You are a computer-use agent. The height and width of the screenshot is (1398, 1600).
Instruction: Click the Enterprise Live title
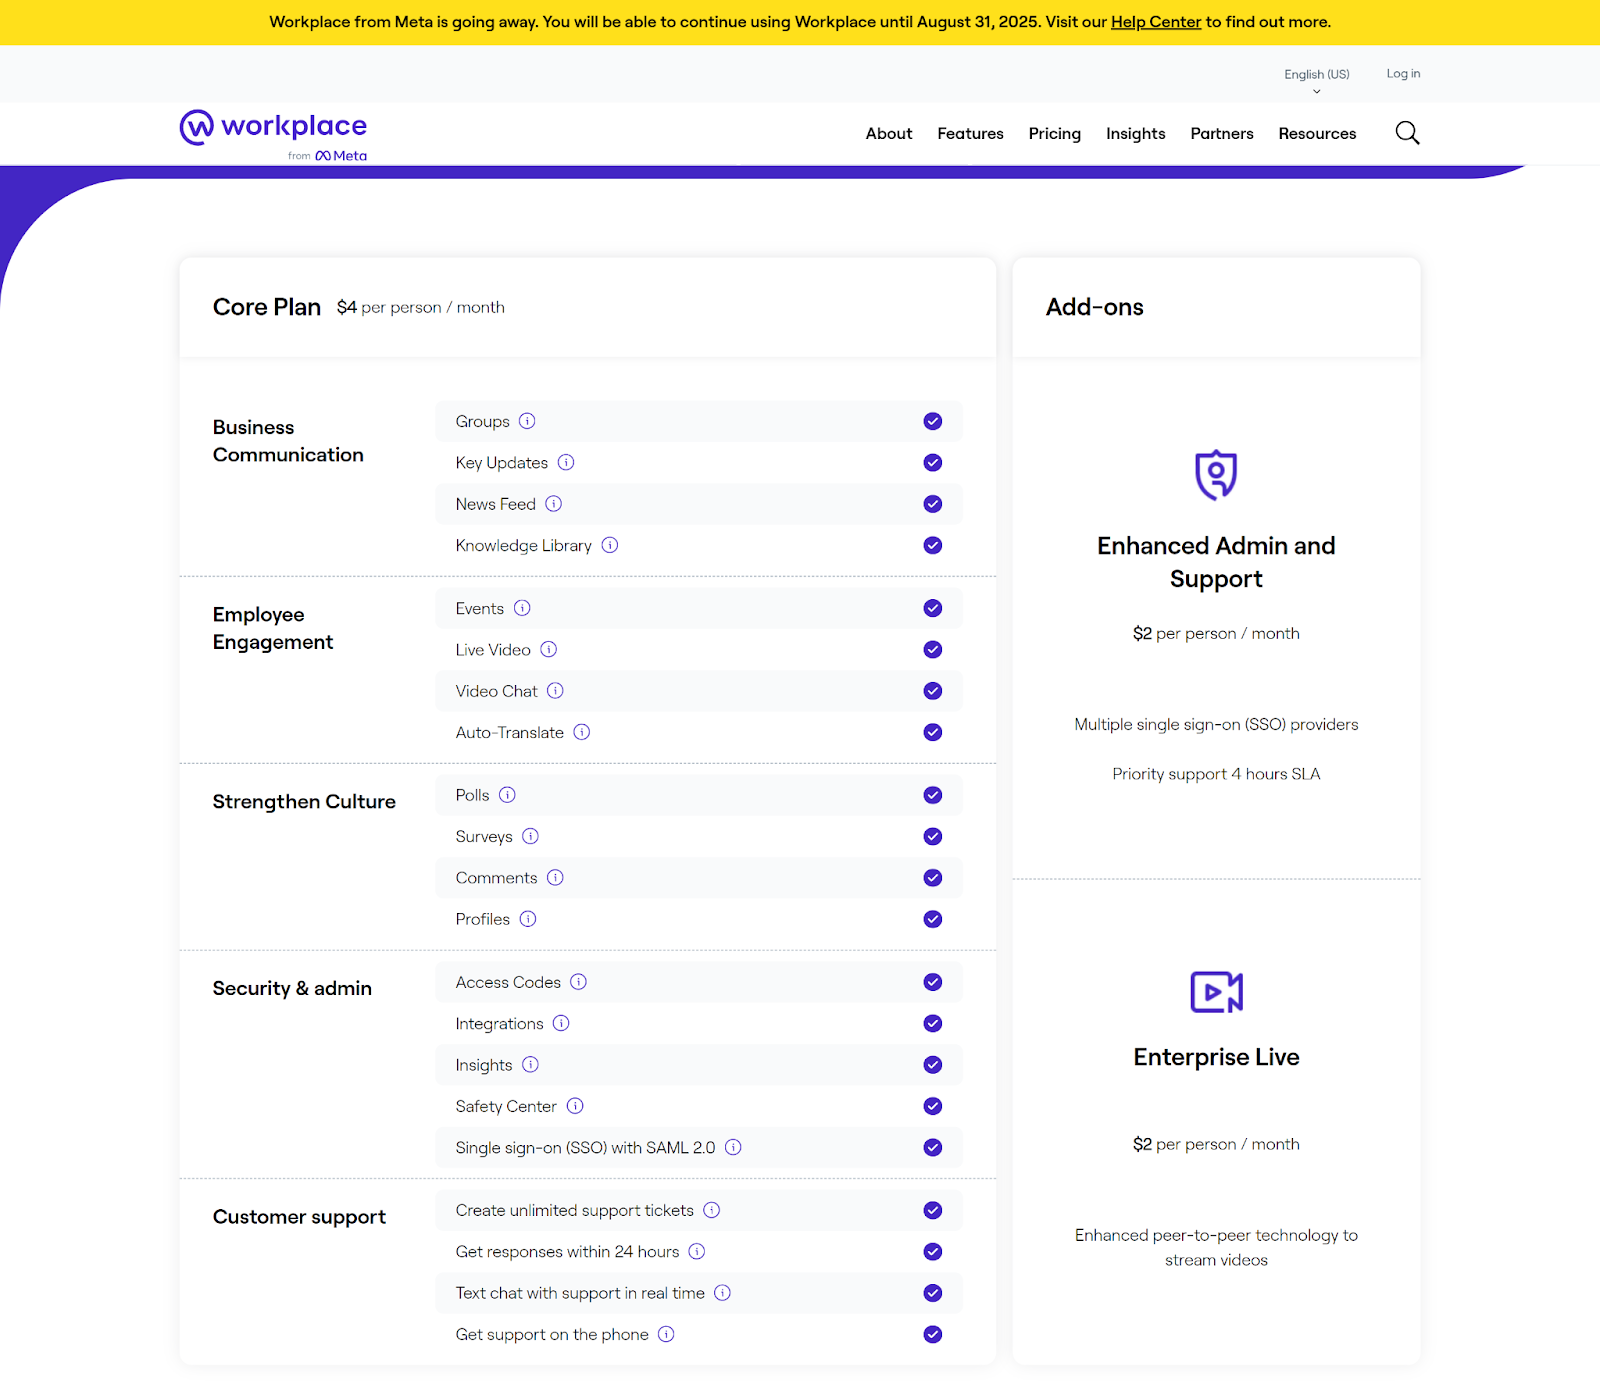(1216, 1057)
